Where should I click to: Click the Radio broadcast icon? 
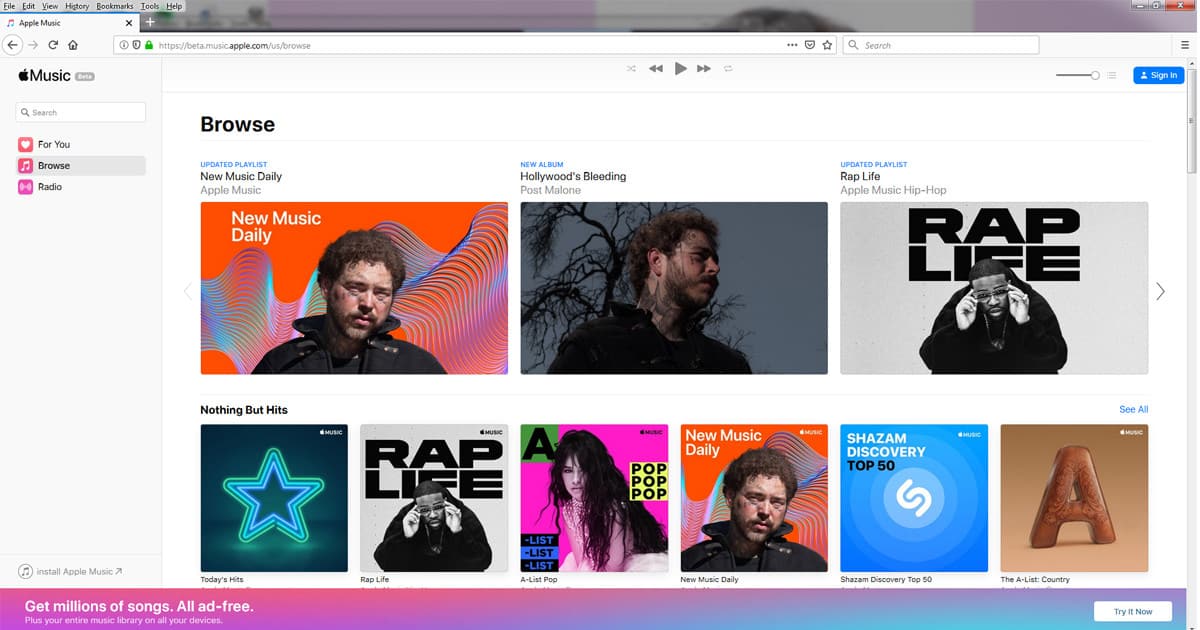pyautogui.click(x=26, y=187)
